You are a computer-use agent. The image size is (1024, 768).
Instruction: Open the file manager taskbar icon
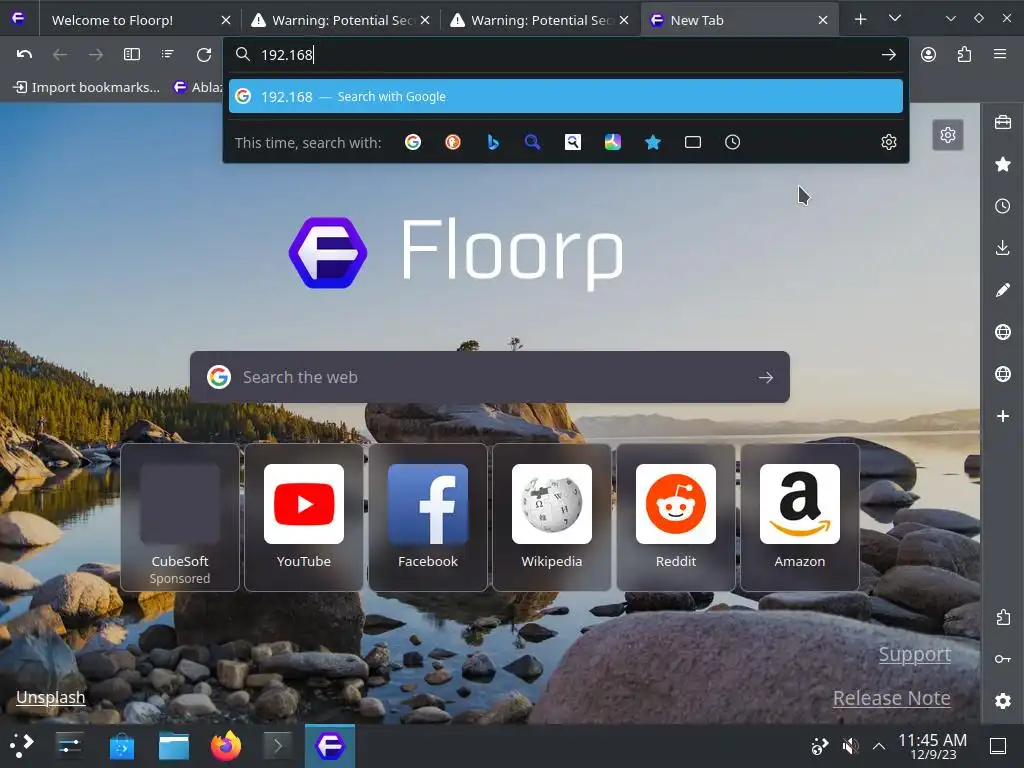(174, 746)
